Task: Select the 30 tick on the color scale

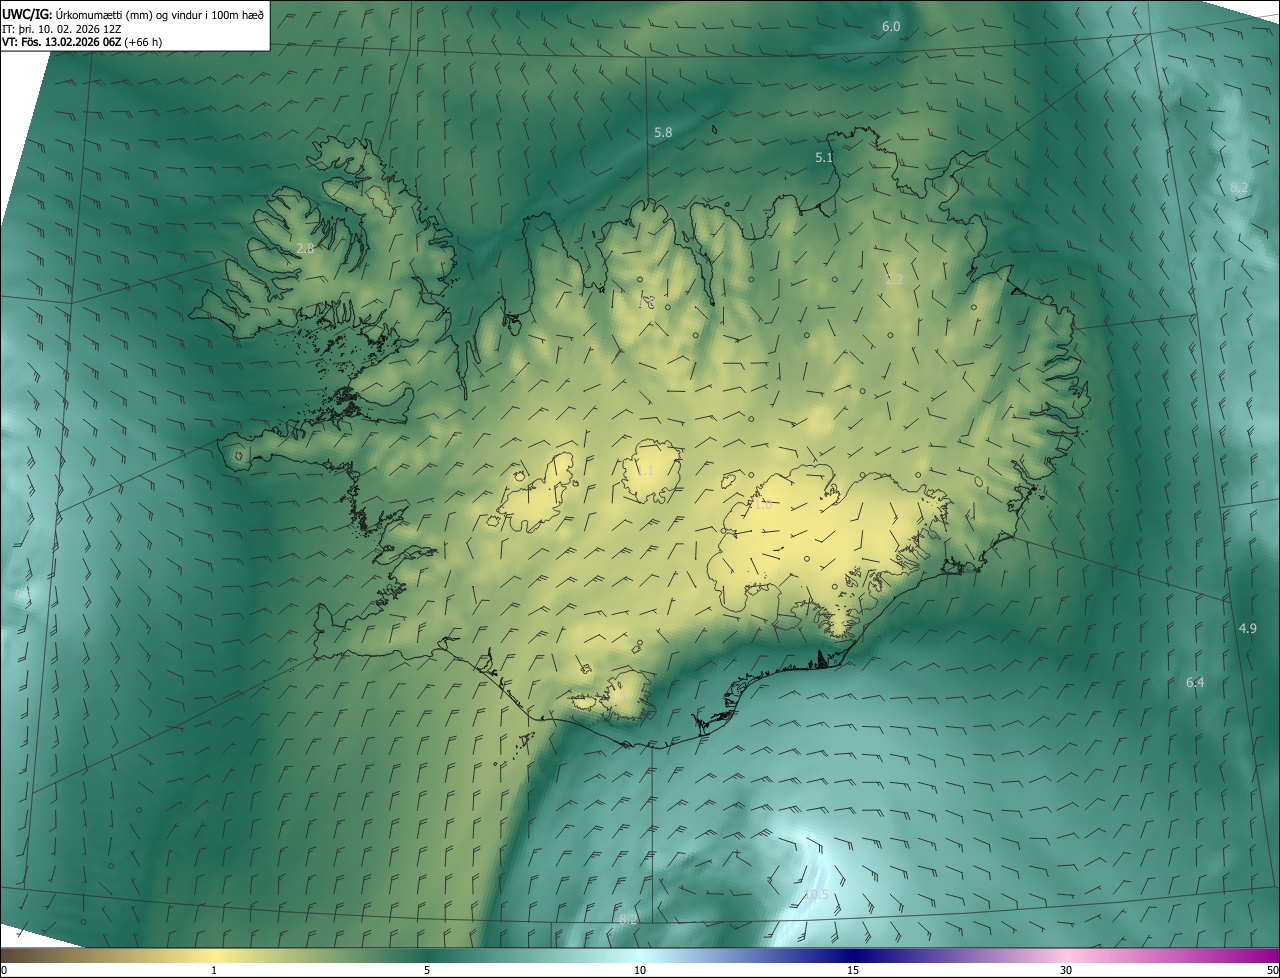Action: tap(1066, 970)
